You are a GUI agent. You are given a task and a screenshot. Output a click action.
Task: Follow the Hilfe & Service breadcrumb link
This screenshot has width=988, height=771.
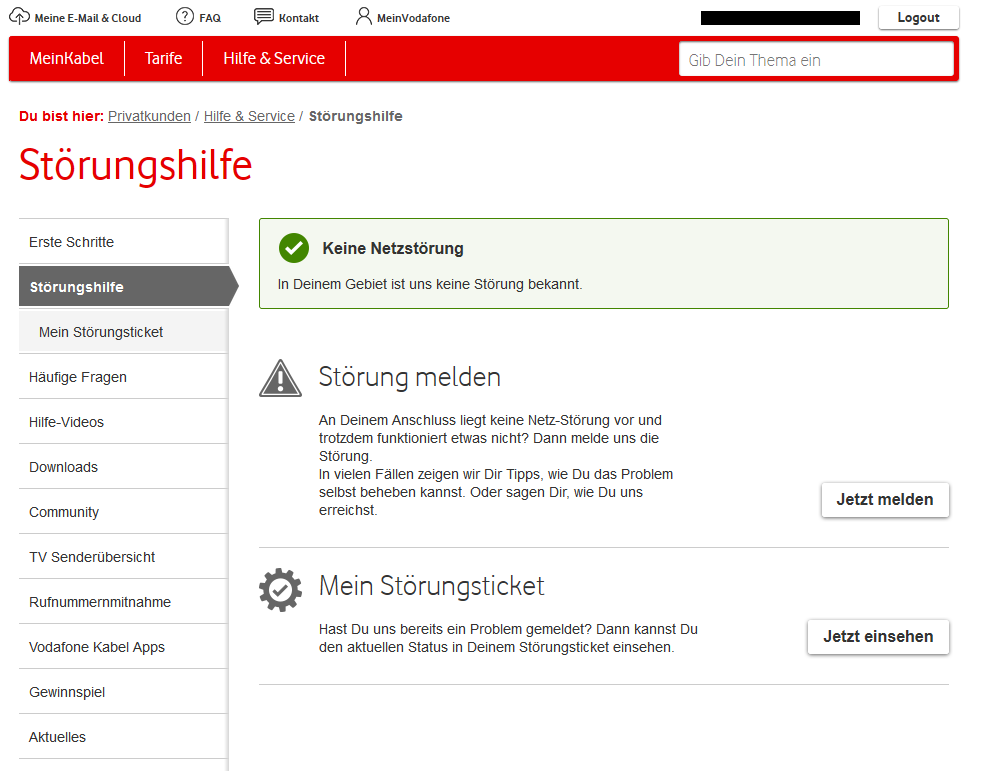[250, 117]
